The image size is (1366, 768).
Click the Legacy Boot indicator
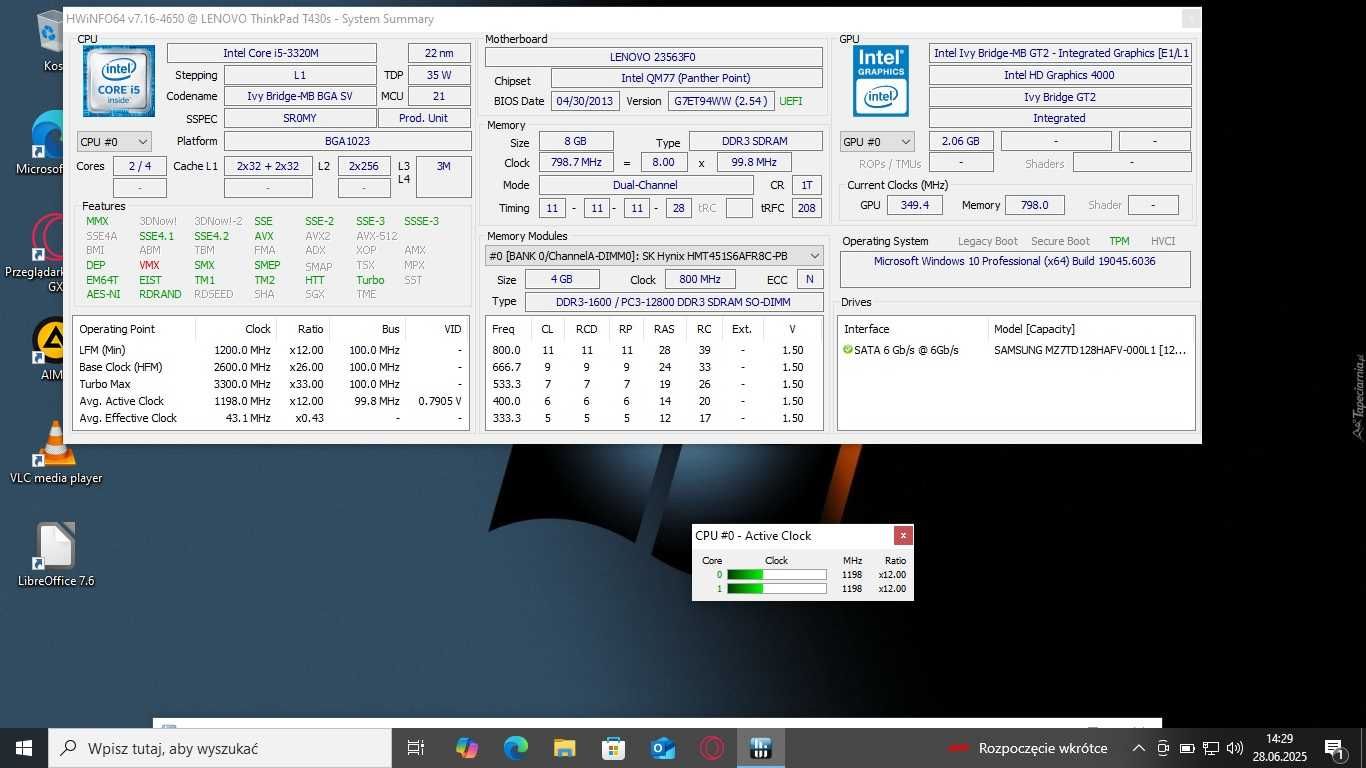tap(987, 241)
